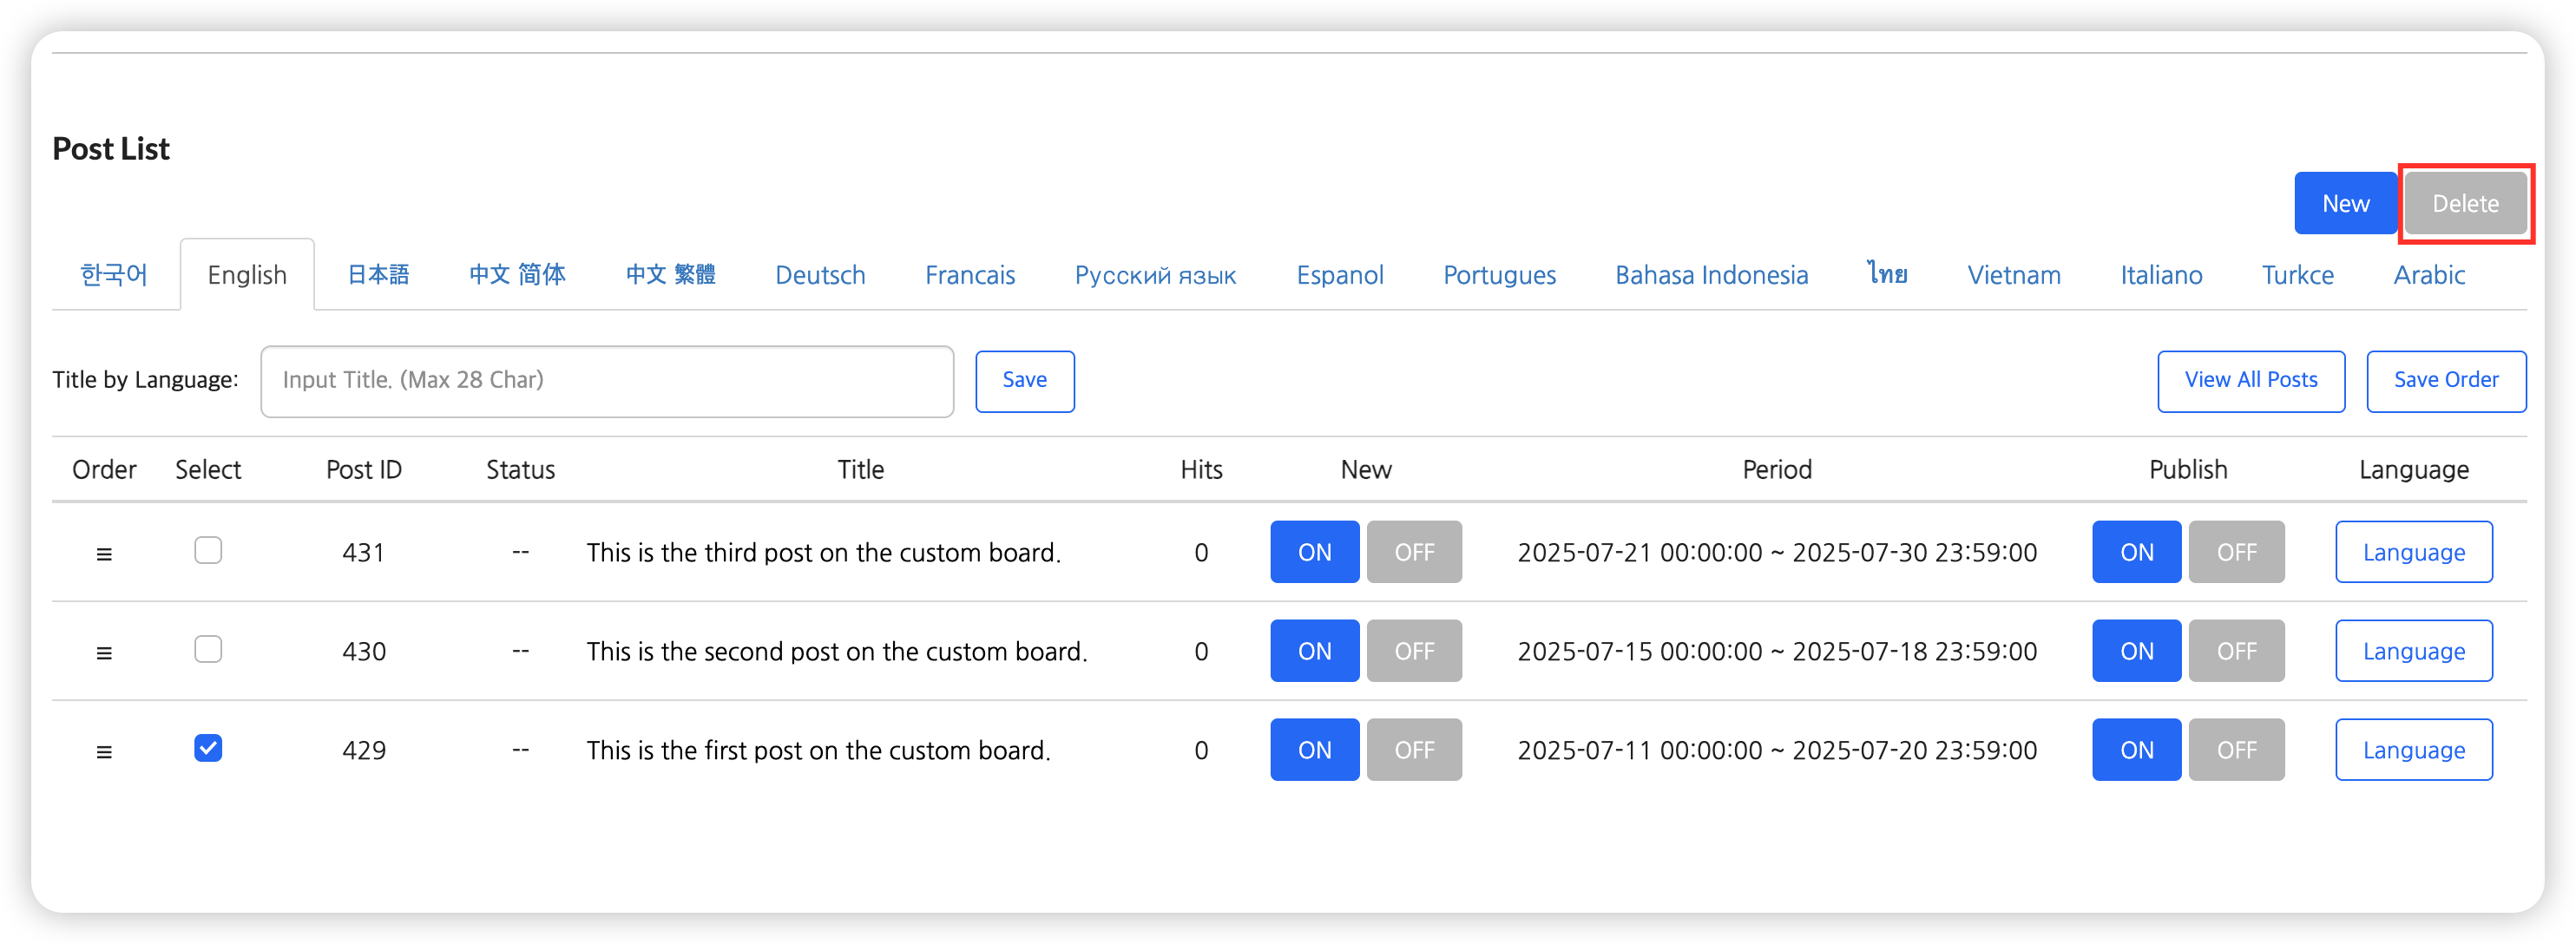
Task: Grab the drag handle for post 431
Action: tap(104, 553)
